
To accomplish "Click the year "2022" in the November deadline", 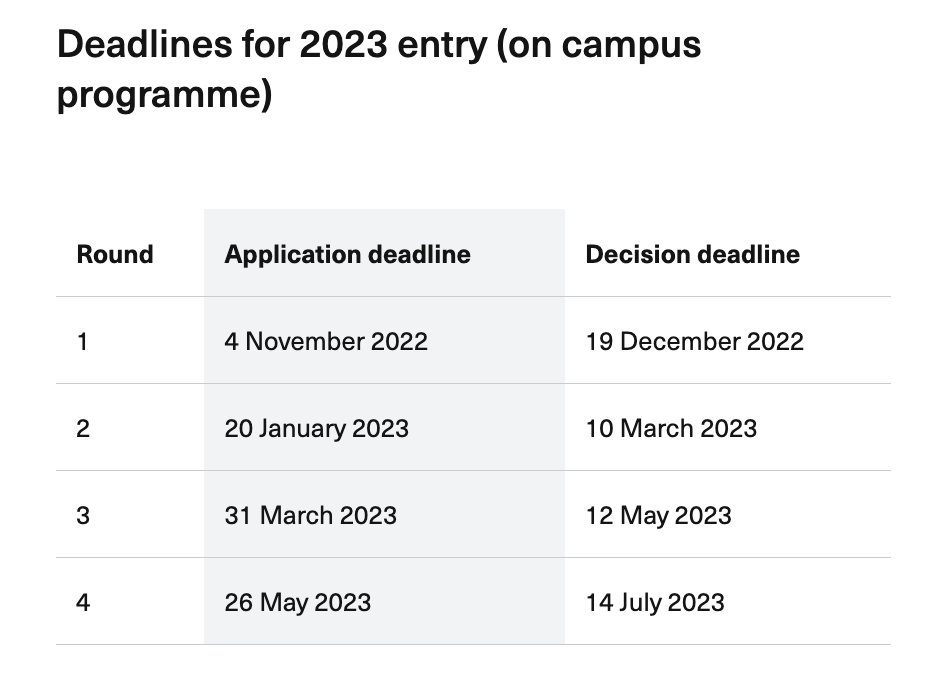I will 399,341.
